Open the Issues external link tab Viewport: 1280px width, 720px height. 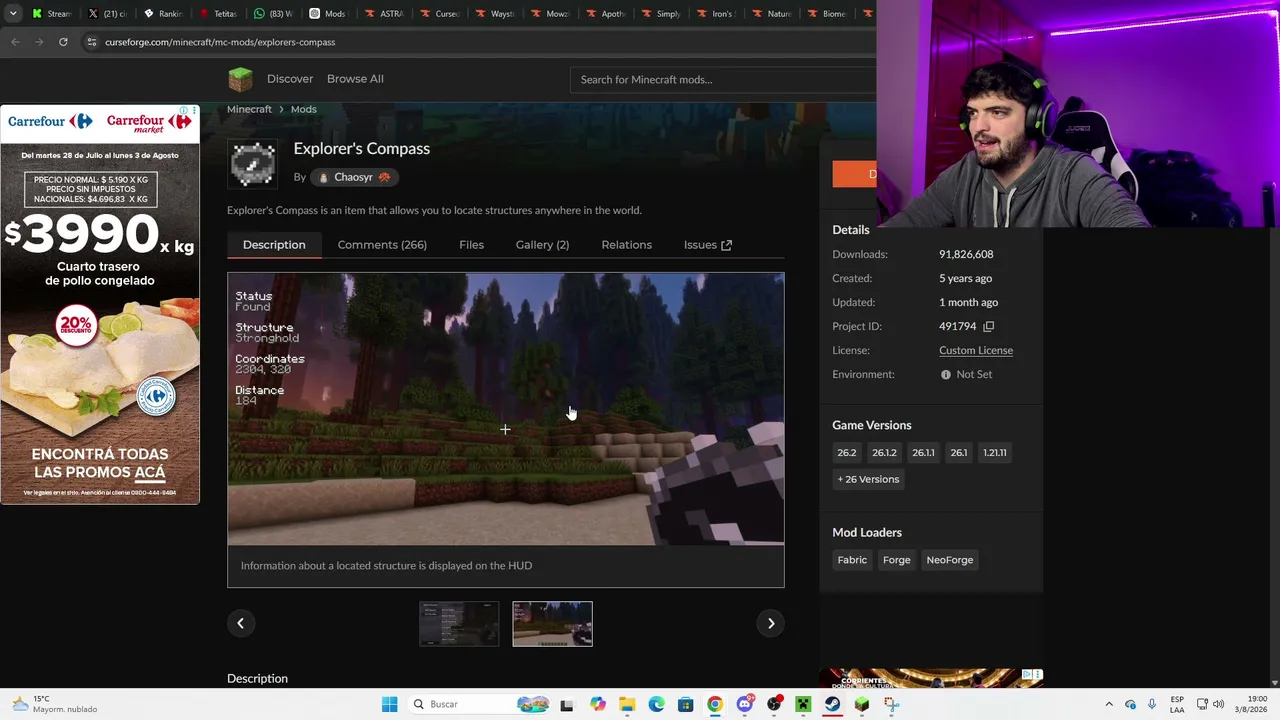click(708, 245)
